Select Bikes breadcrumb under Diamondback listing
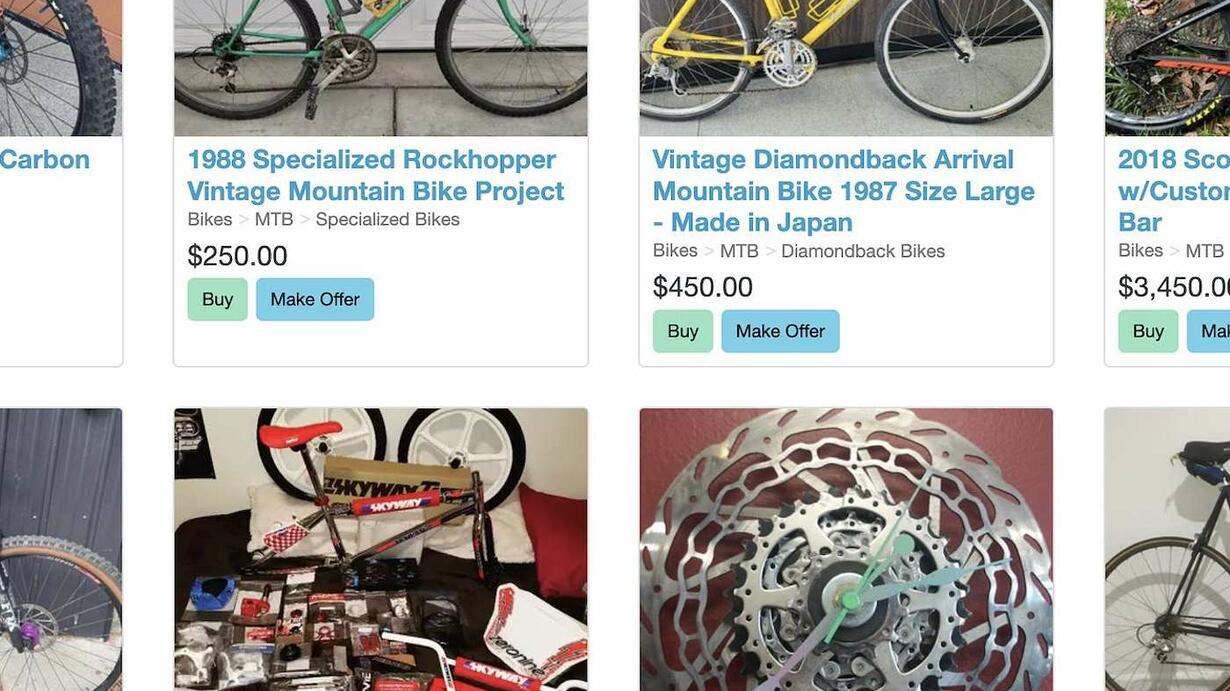1230x691 pixels. (x=675, y=251)
